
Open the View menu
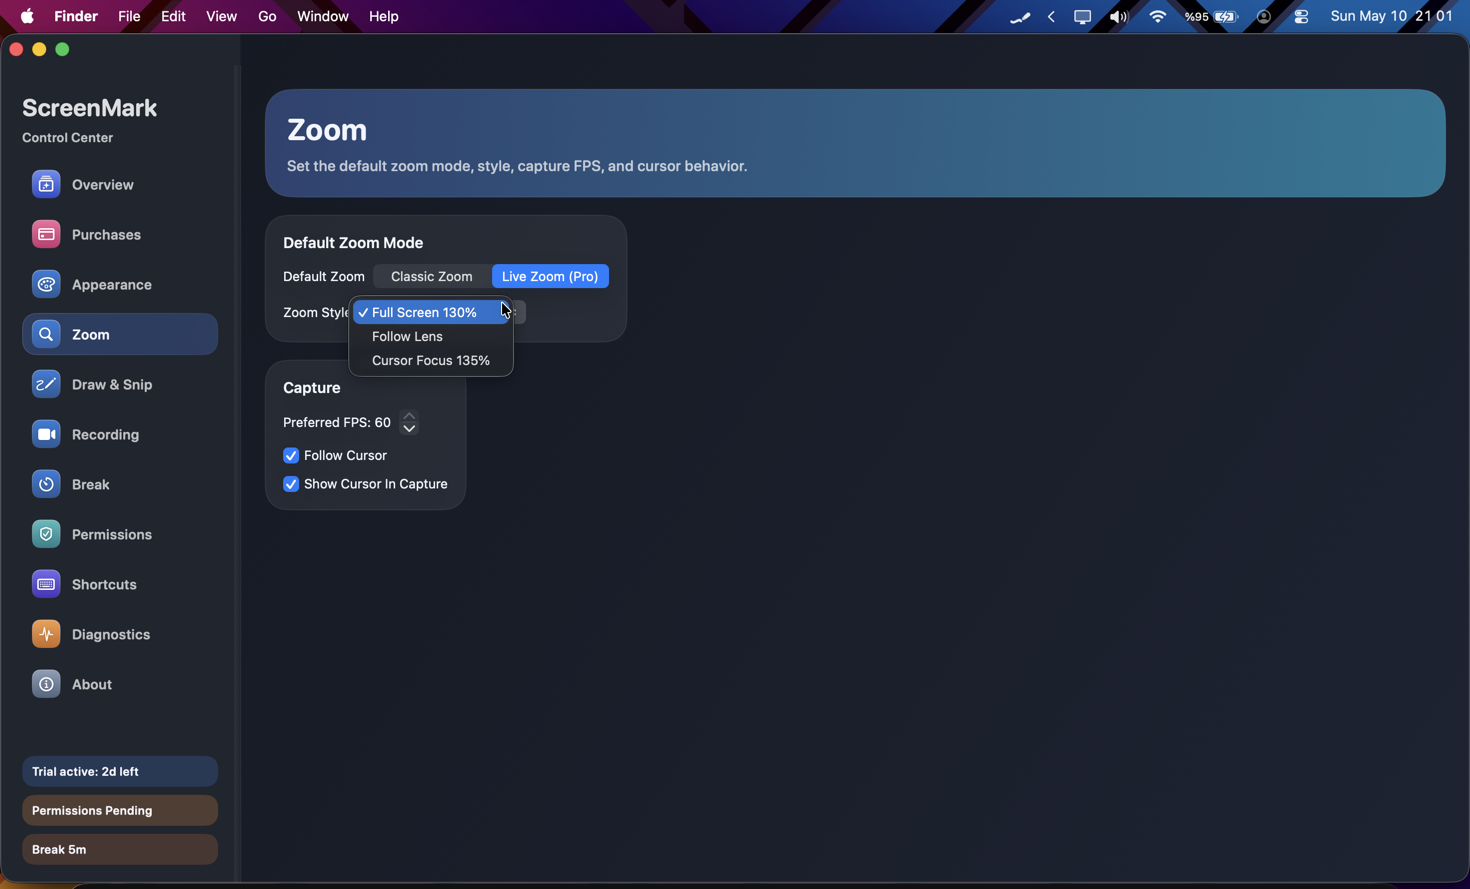[x=221, y=16]
